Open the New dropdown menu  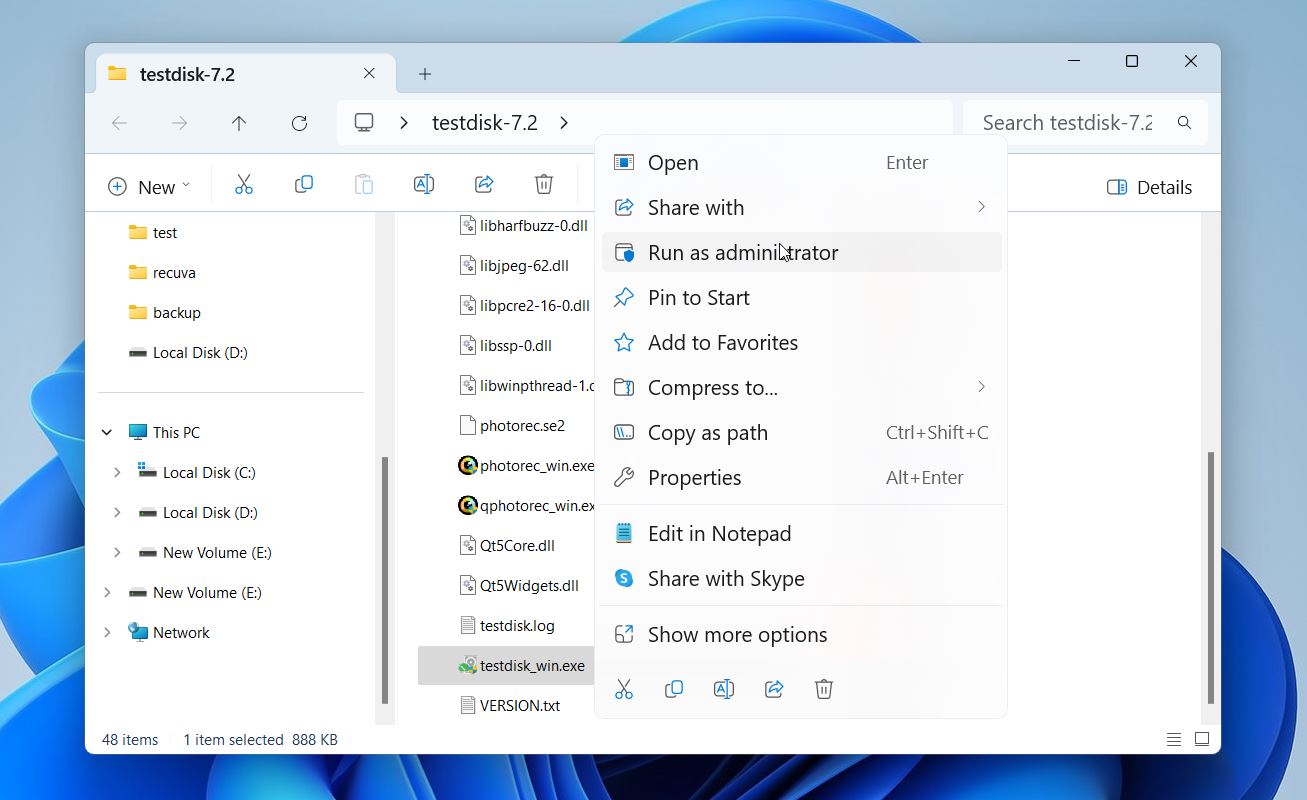pyautogui.click(x=148, y=187)
